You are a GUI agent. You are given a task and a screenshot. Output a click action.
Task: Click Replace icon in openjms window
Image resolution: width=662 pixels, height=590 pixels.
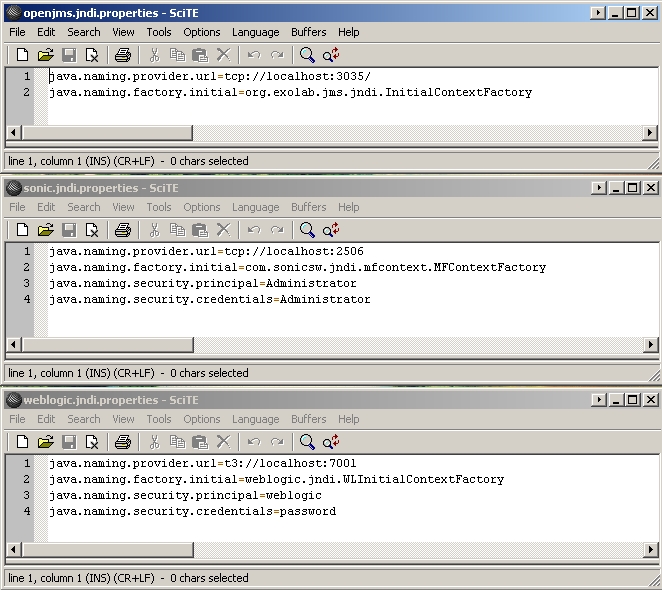(331, 55)
